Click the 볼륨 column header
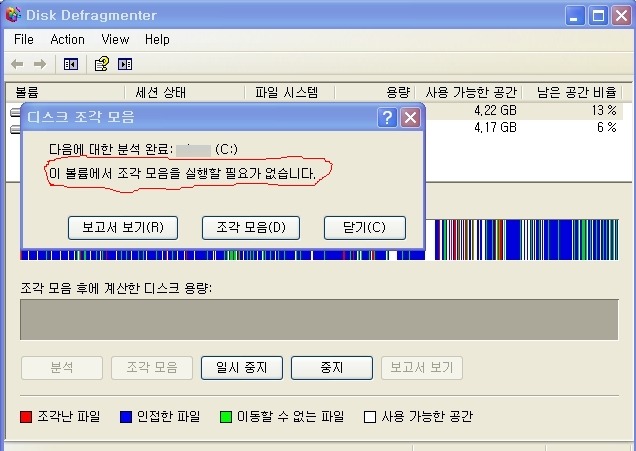 click(x=65, y=92)
